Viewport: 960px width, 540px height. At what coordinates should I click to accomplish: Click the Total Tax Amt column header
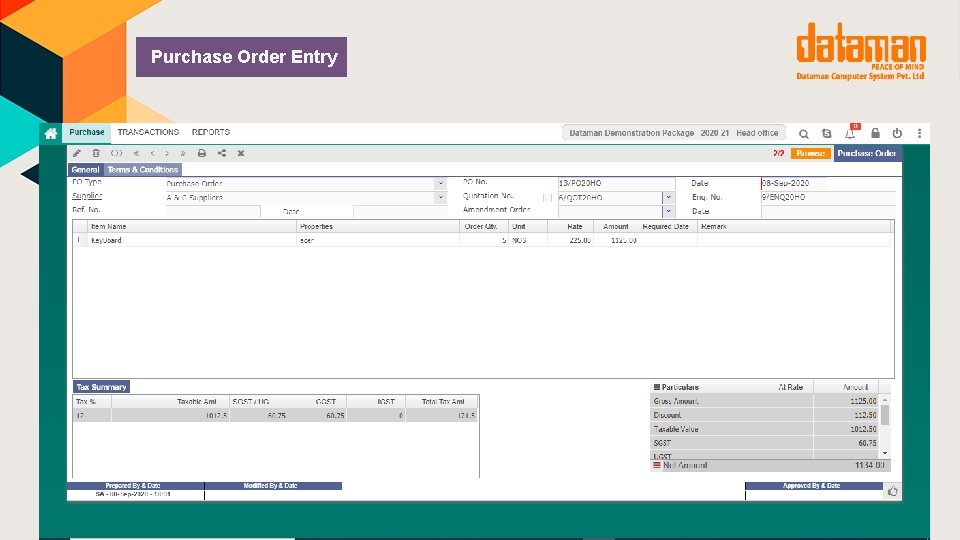click(x=443, y=402)
